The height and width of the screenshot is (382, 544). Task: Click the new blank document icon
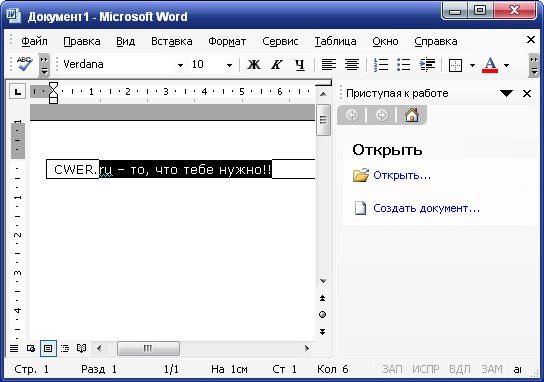360,208
